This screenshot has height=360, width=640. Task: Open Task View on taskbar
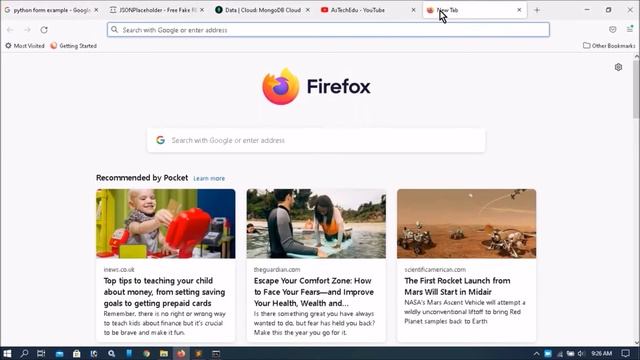tap(41, 353)
